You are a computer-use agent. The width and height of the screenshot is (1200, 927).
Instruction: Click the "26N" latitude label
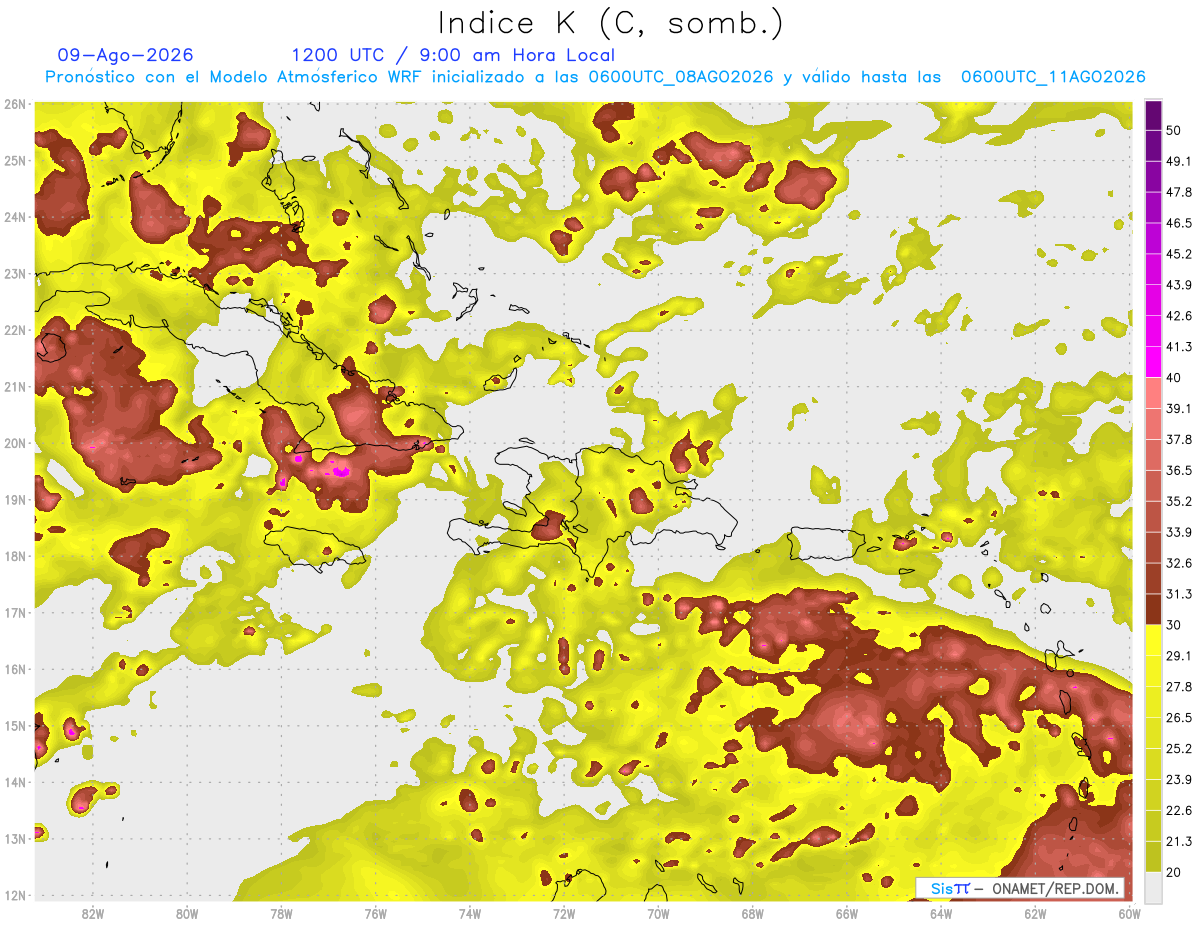point(16,104)
